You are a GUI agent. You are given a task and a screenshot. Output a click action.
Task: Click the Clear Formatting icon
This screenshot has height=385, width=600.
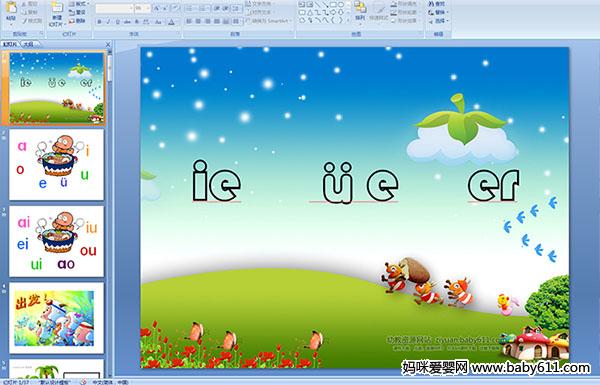(176, 8)
